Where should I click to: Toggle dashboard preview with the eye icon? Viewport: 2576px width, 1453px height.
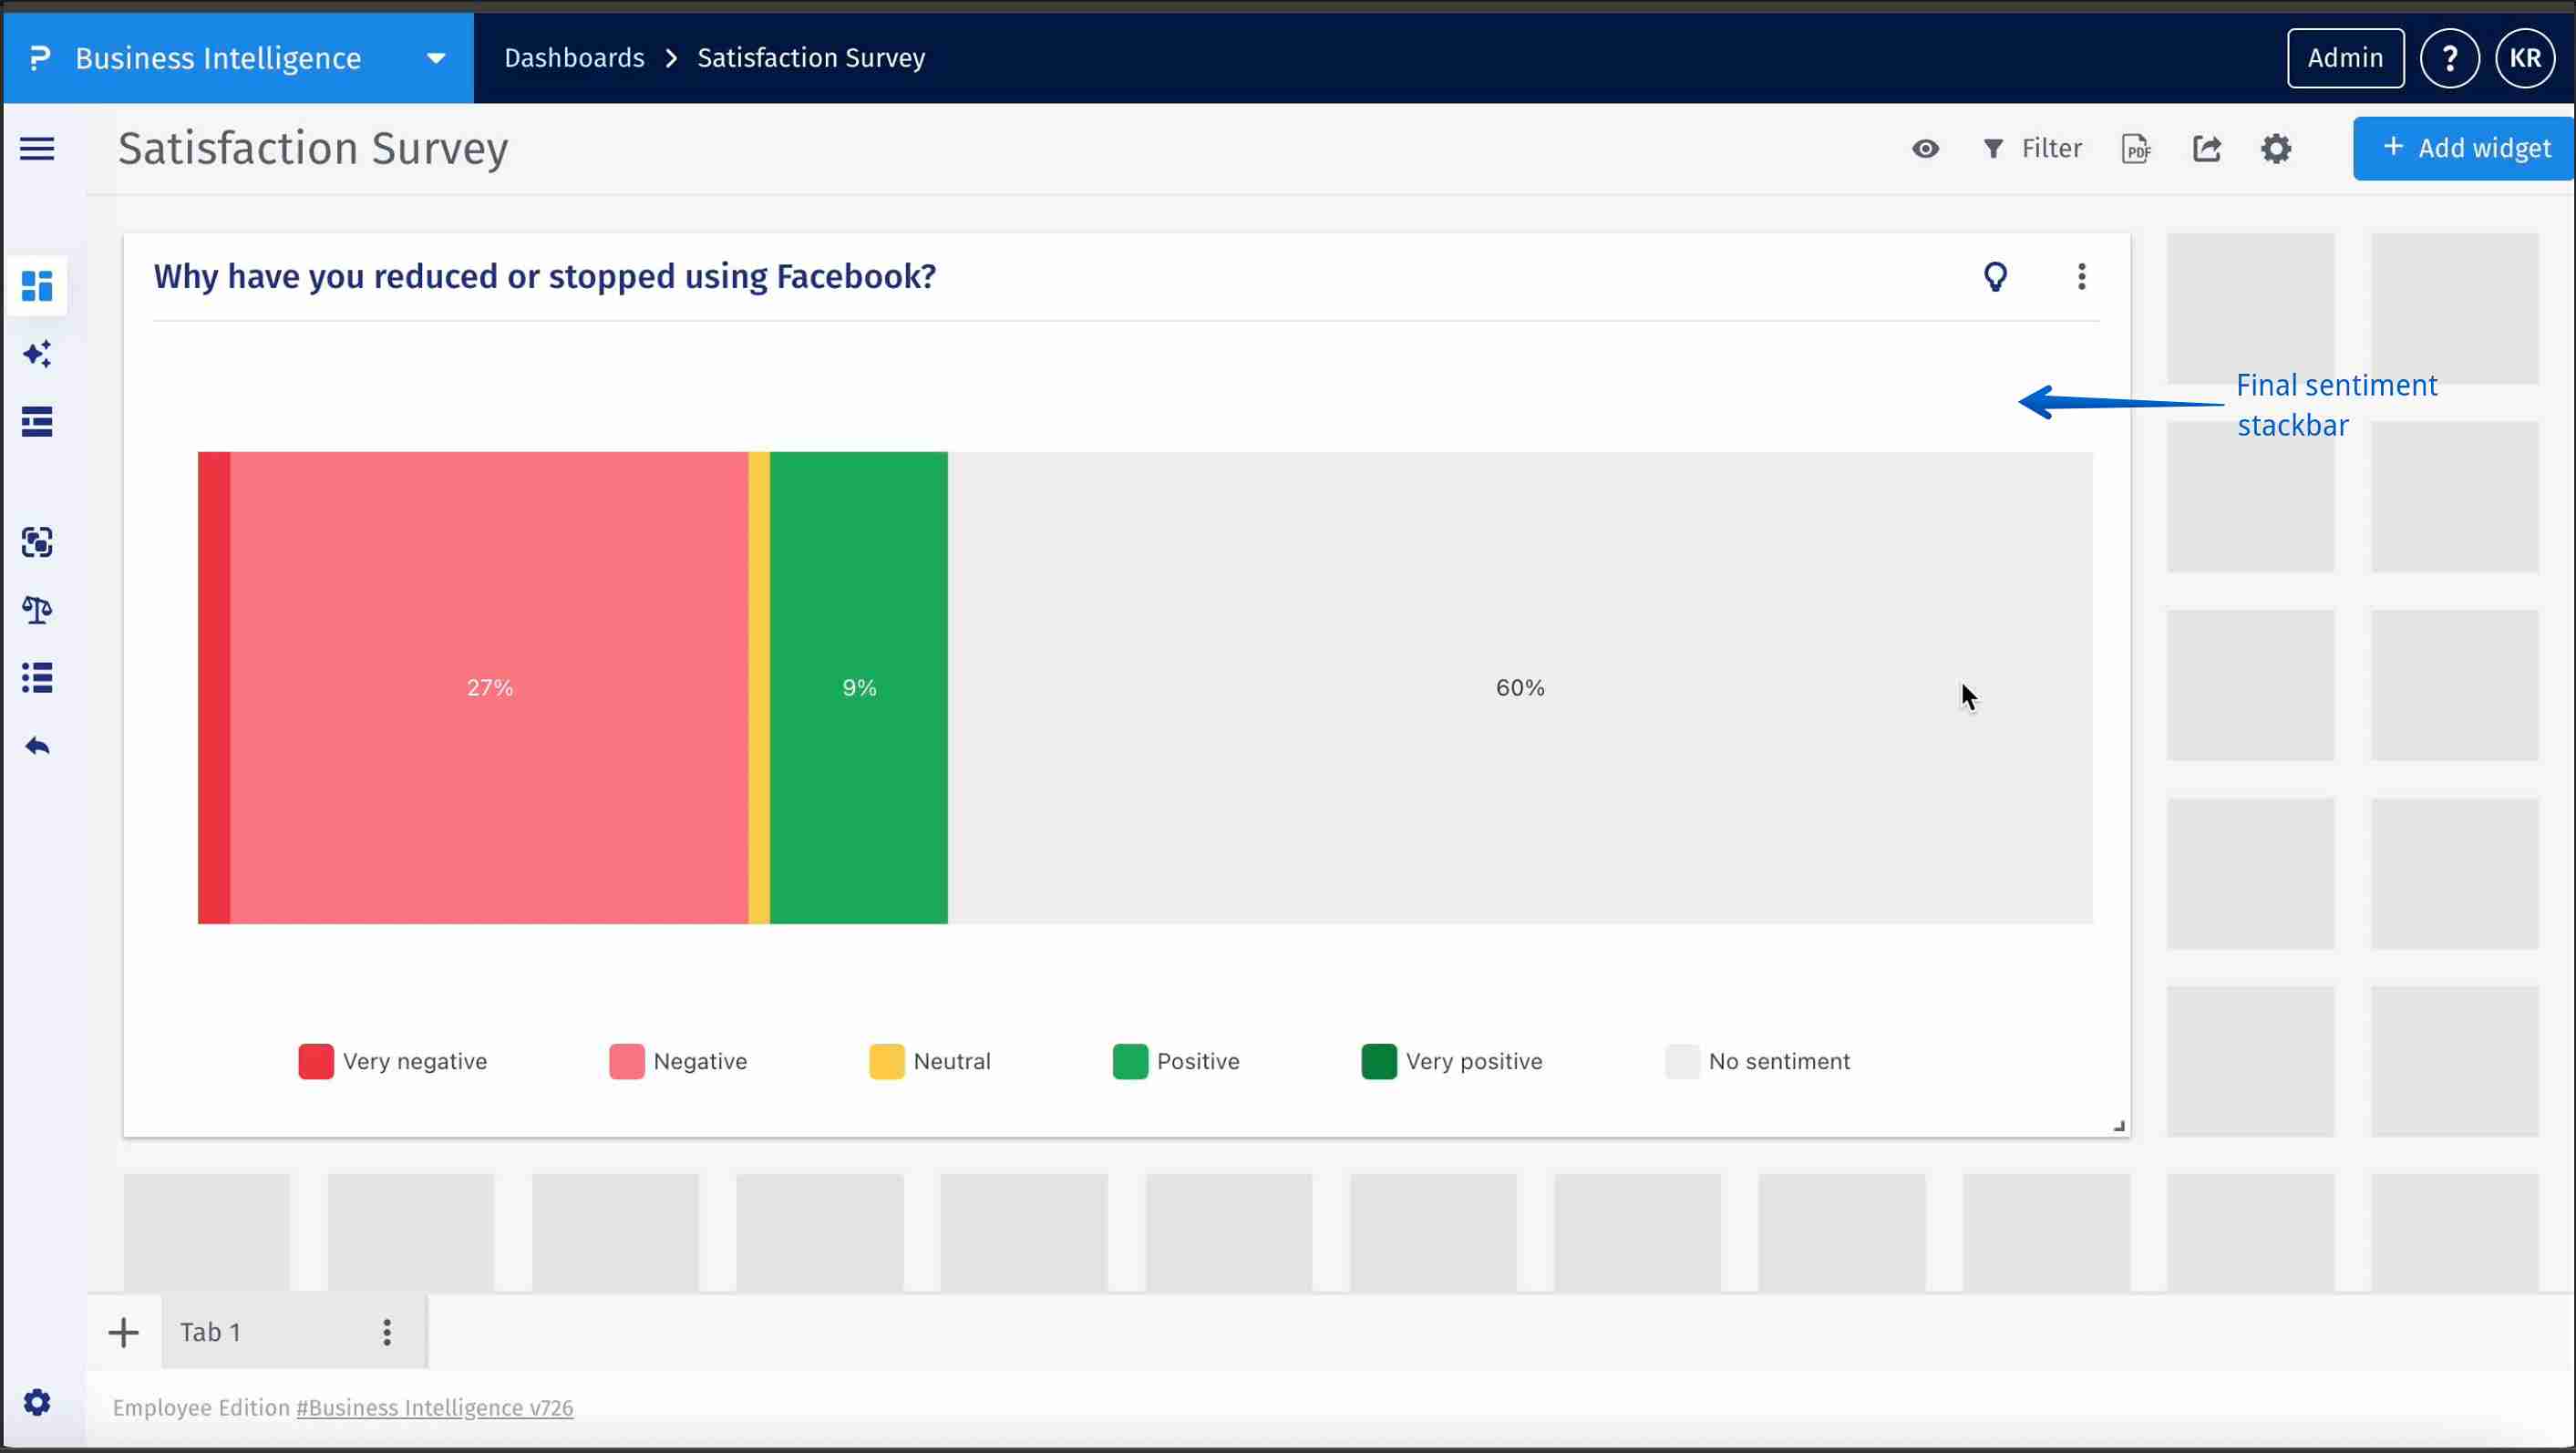(x=1925, y=148)
